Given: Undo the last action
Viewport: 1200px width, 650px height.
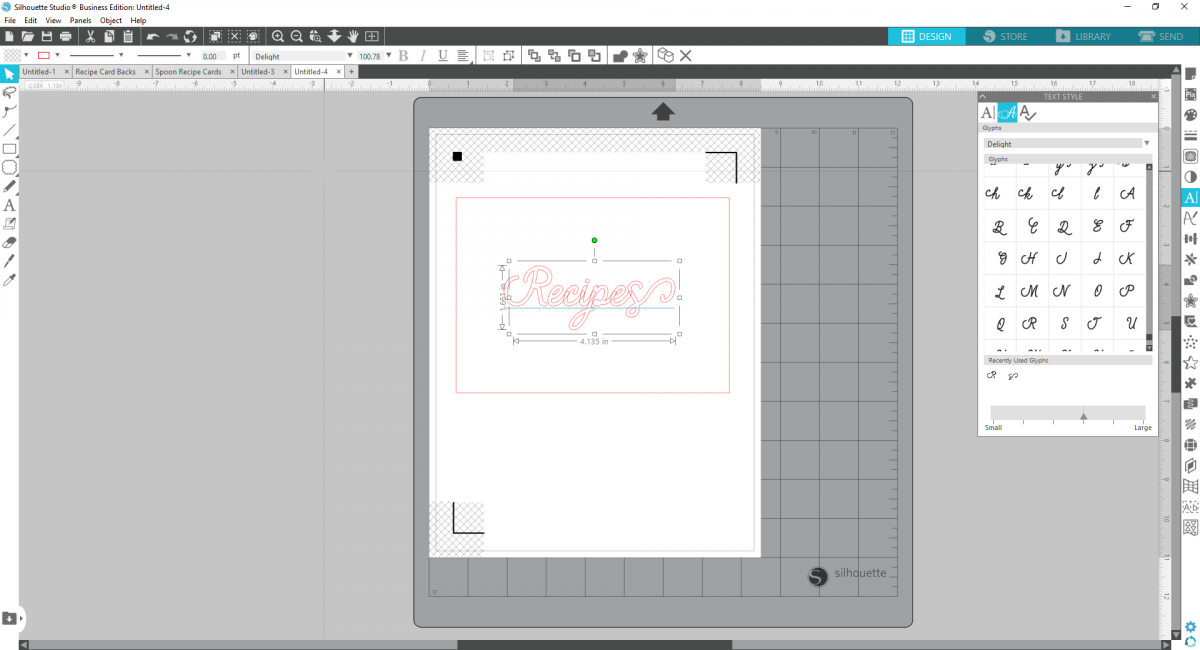Looking at the screenshot, I should tap(152, 37).
